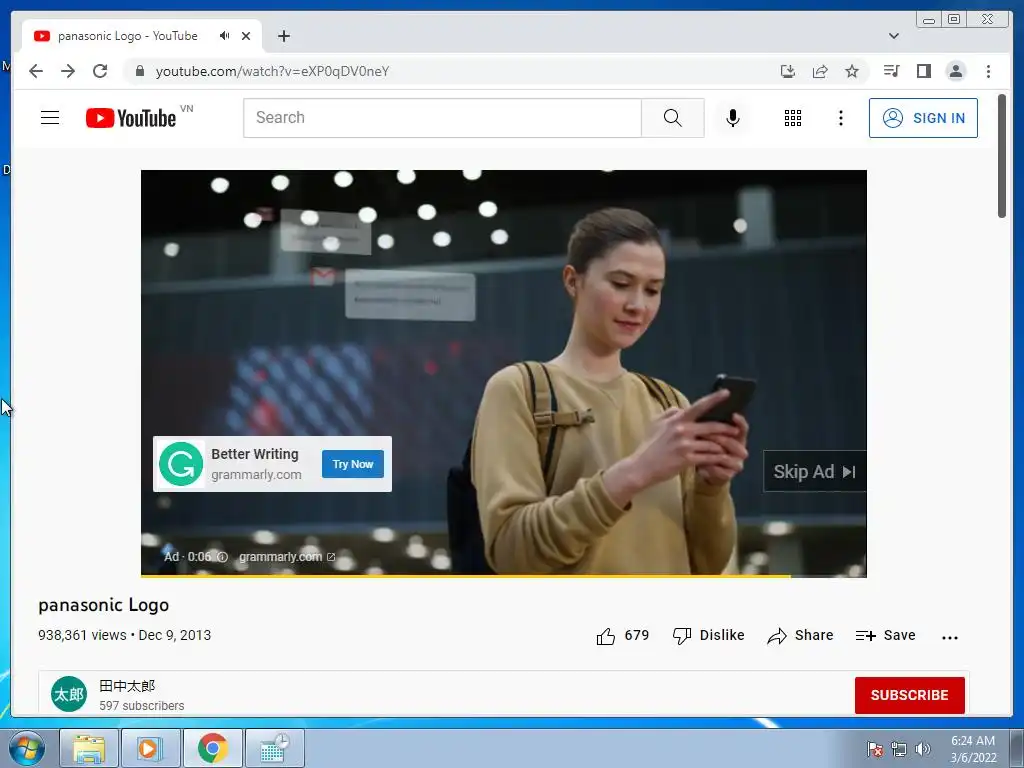Reload the YouTube page
The height and width of the screenshot is (768, 1024).
pos(100,71)
